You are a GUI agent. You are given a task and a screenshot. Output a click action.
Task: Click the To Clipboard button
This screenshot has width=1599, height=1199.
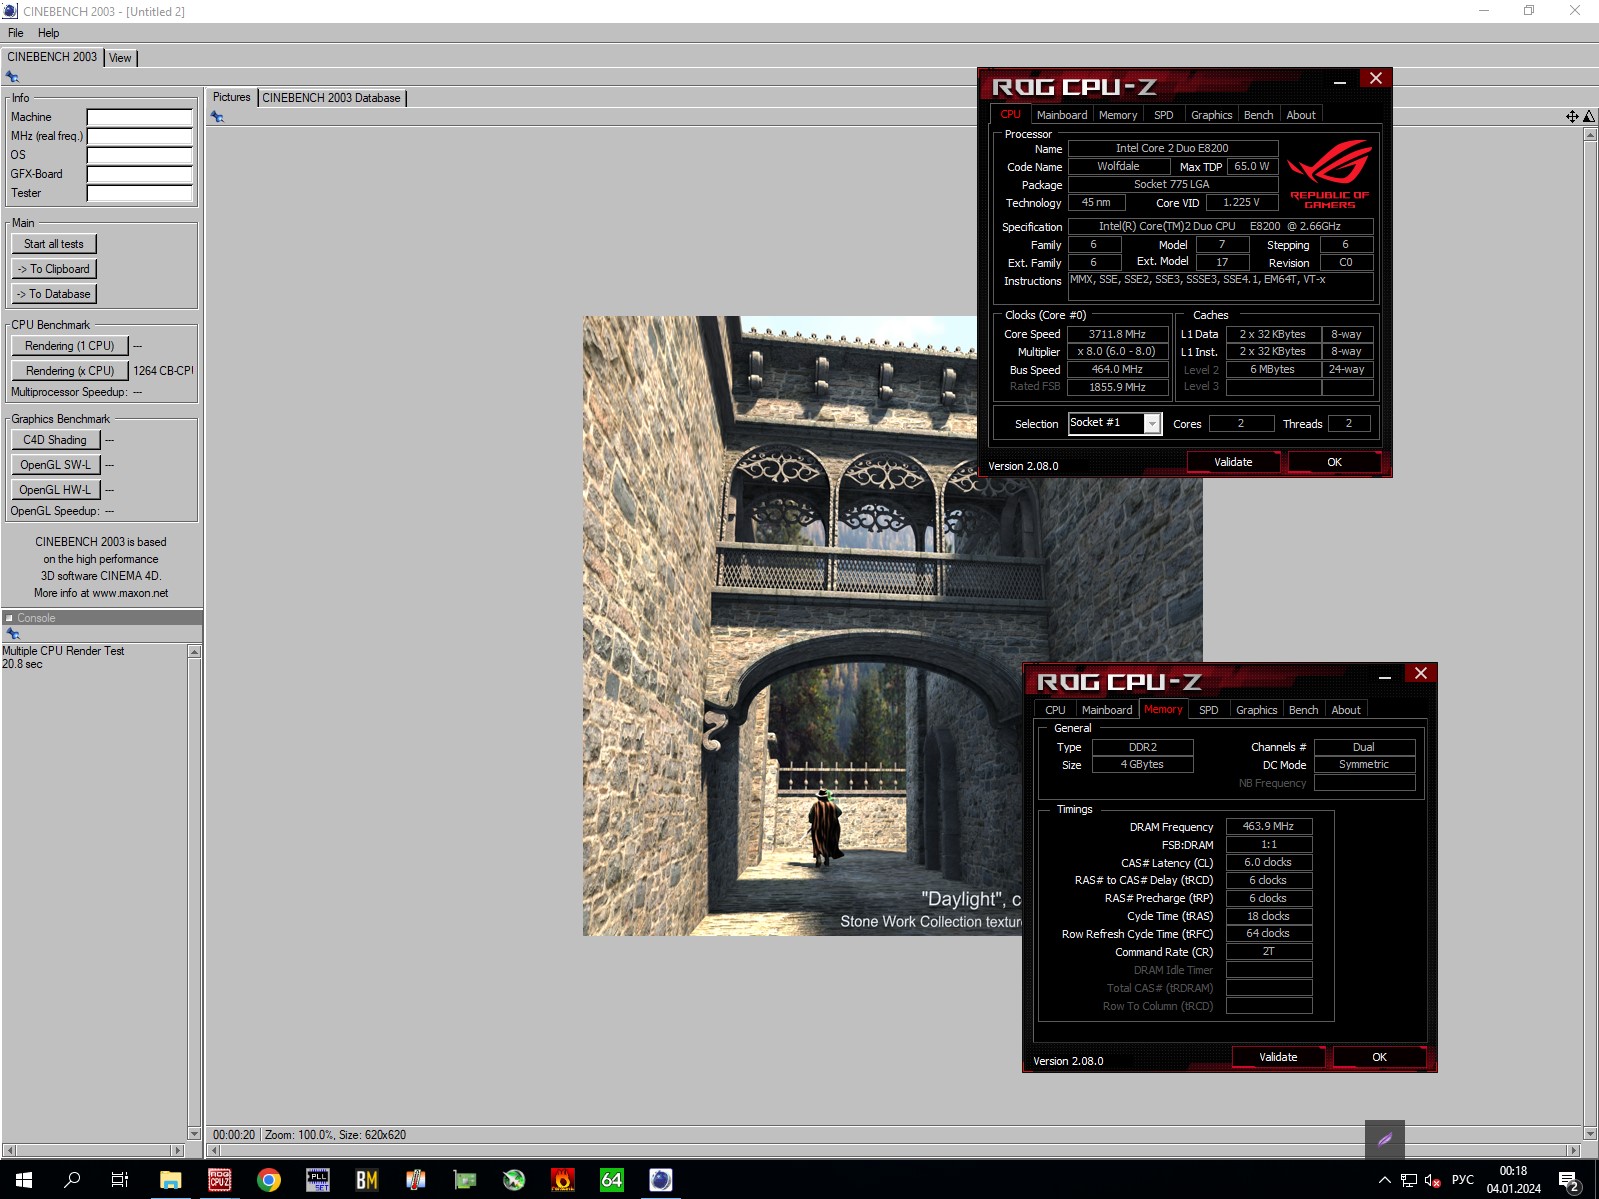54,269
